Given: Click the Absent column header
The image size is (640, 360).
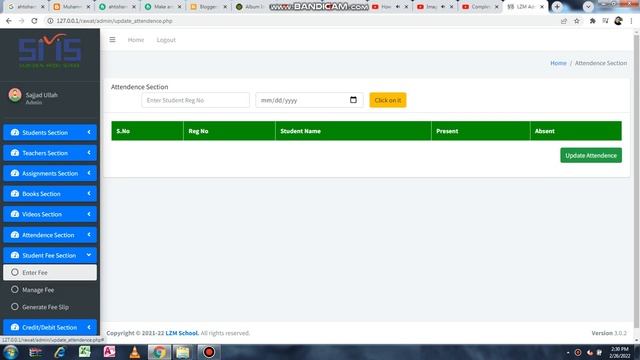Looking at the screenshot, I should [x=576, y=131].
